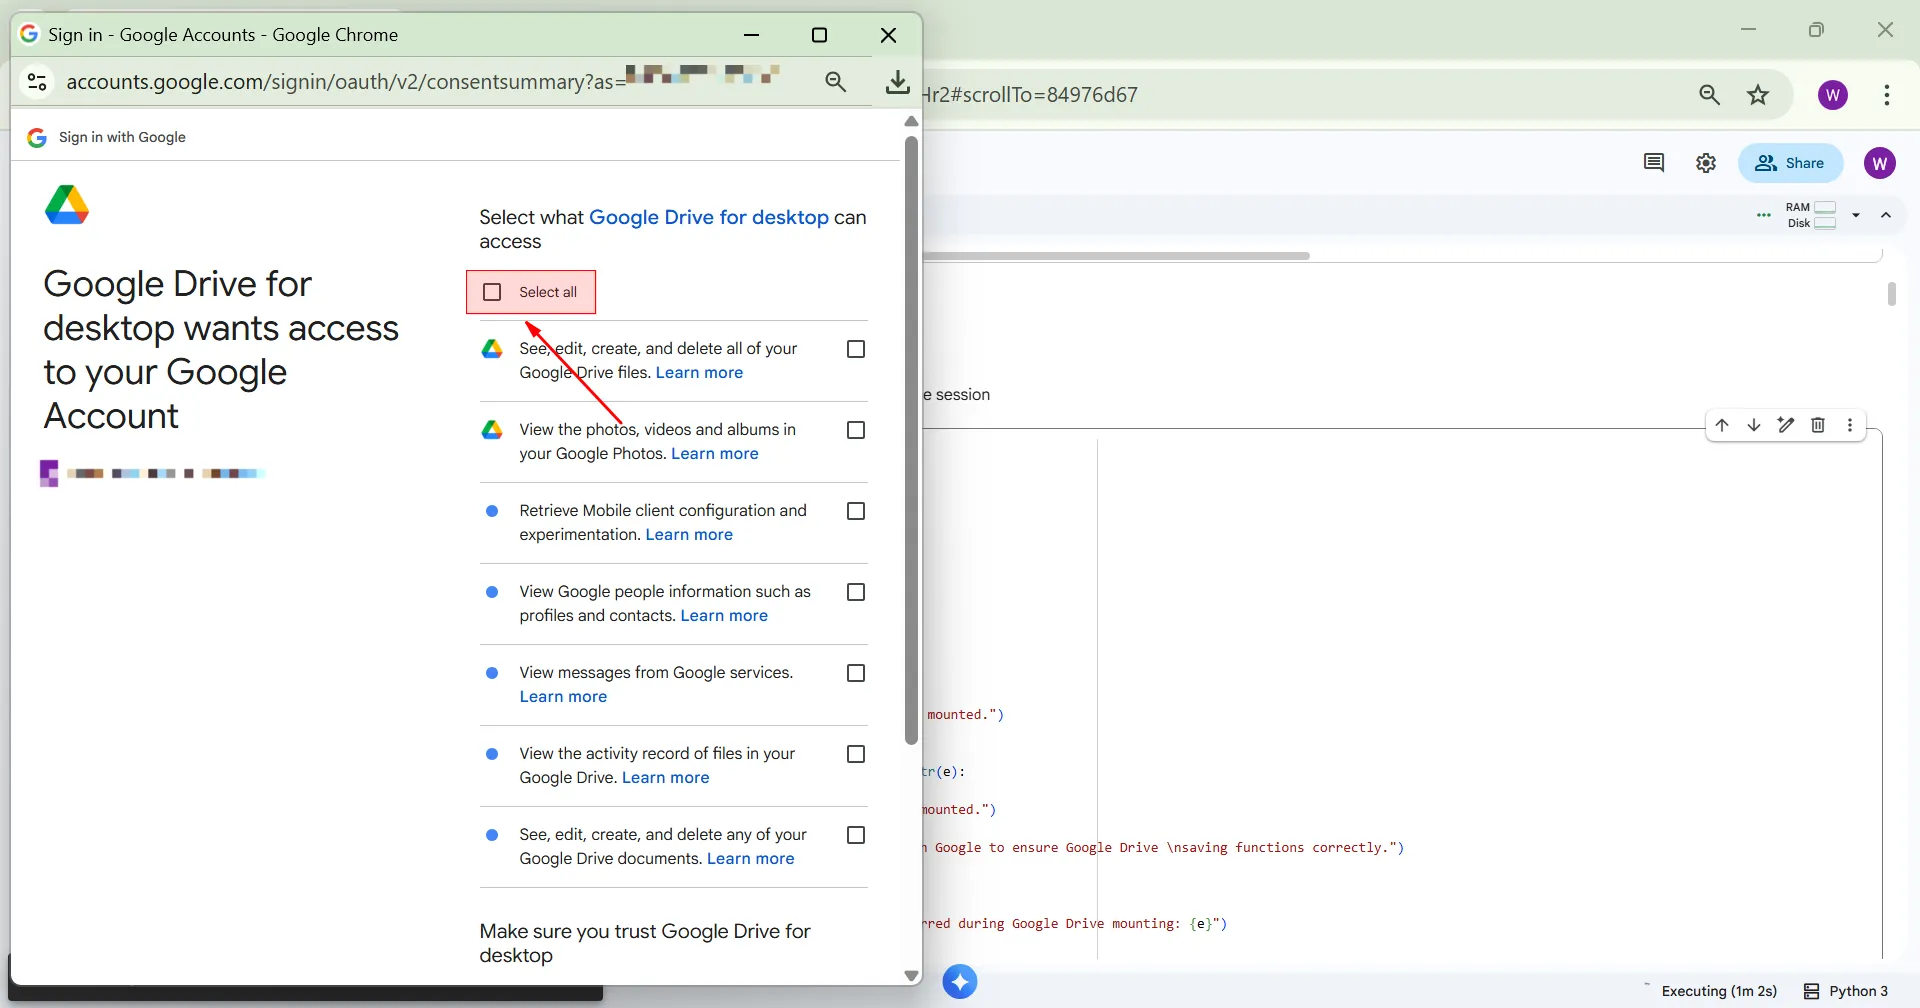Click the runtime icon beside Python 3

pos(1811,991)
